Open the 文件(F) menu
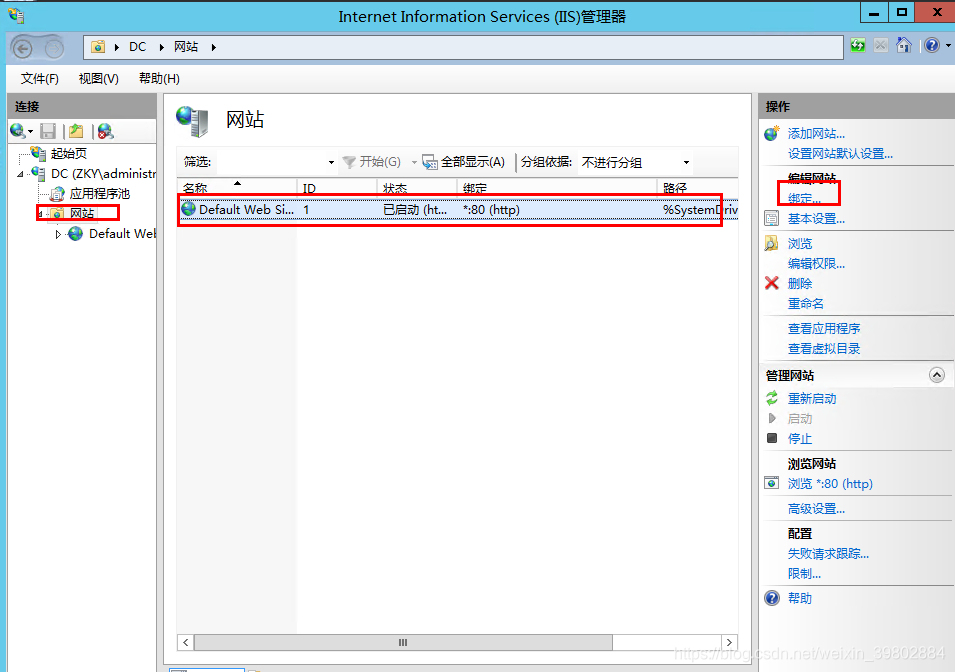The height and width of the screenshot is (672, 955). coord(40,79)
